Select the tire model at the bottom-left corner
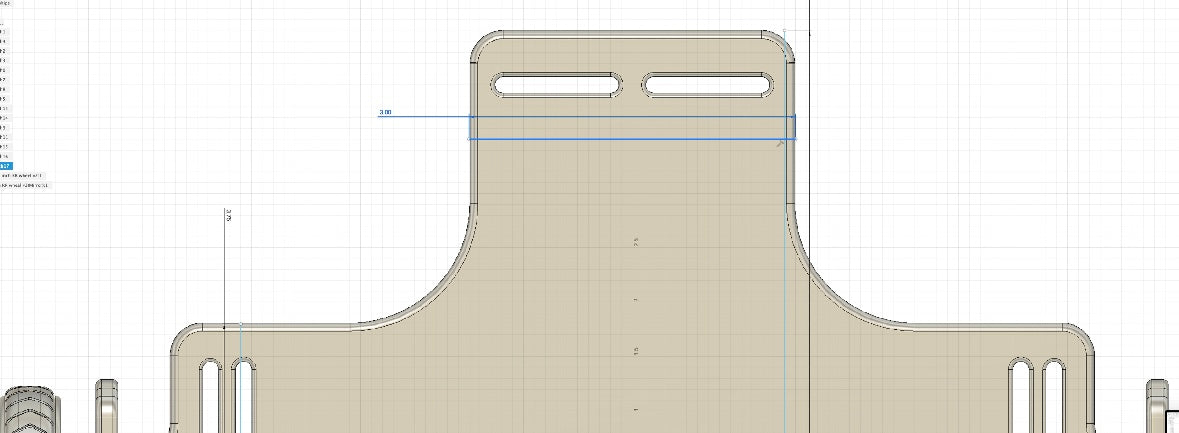The height and width of the screenshot is (433, 1179). point(29,410)
